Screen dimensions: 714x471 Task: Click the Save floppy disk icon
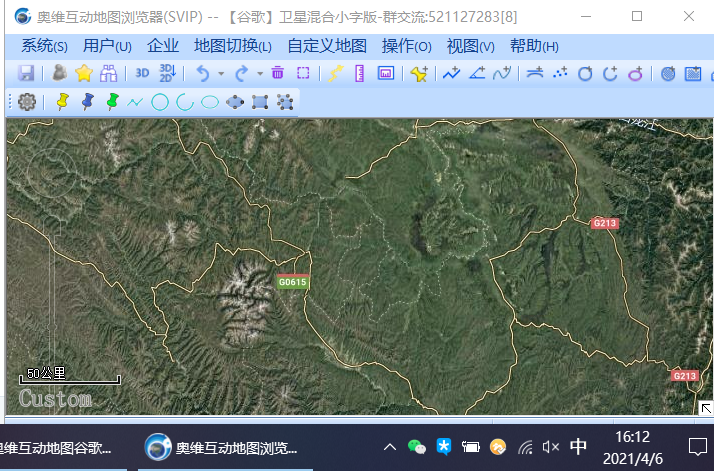26,73
